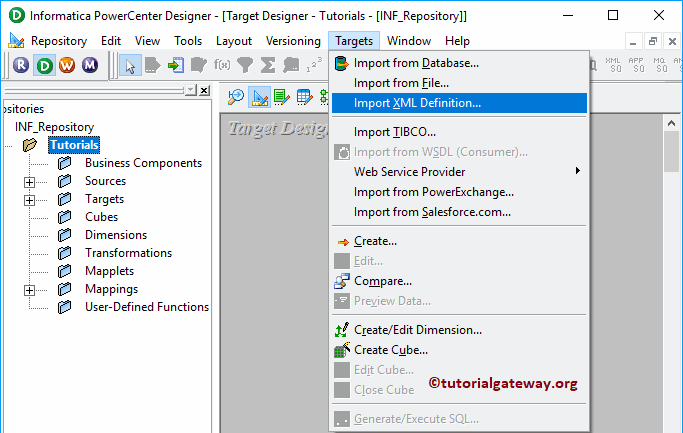Open the navigator panel dropdown arrow

coord(190,90)
